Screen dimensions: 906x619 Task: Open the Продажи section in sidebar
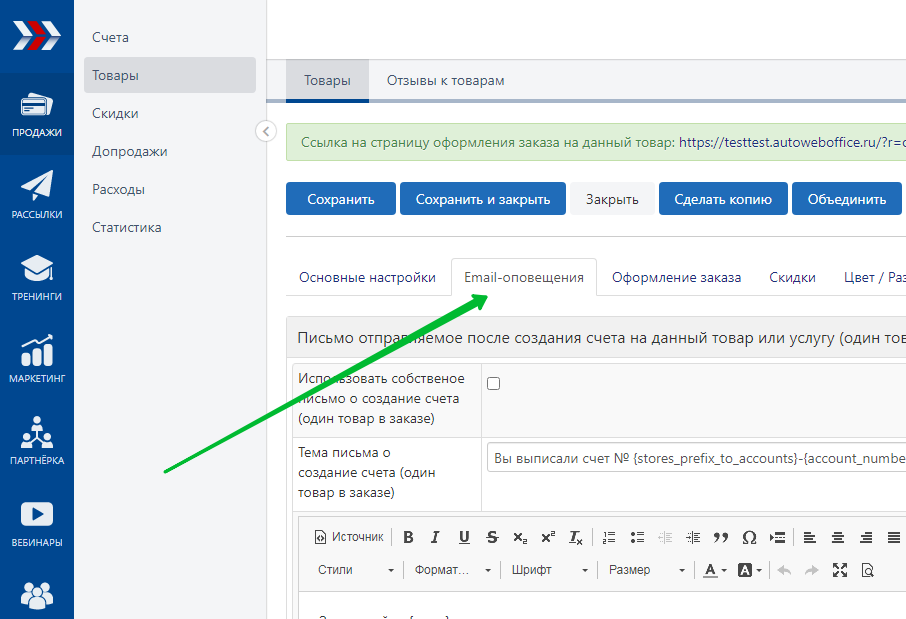coord(37,114)
